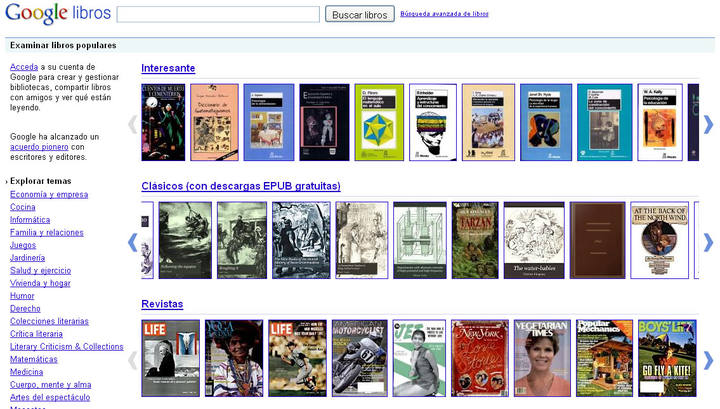Open At the Back of the North Wind cover
The height and width of the screenshot is (409, 720).
click(x=659, y=240)
